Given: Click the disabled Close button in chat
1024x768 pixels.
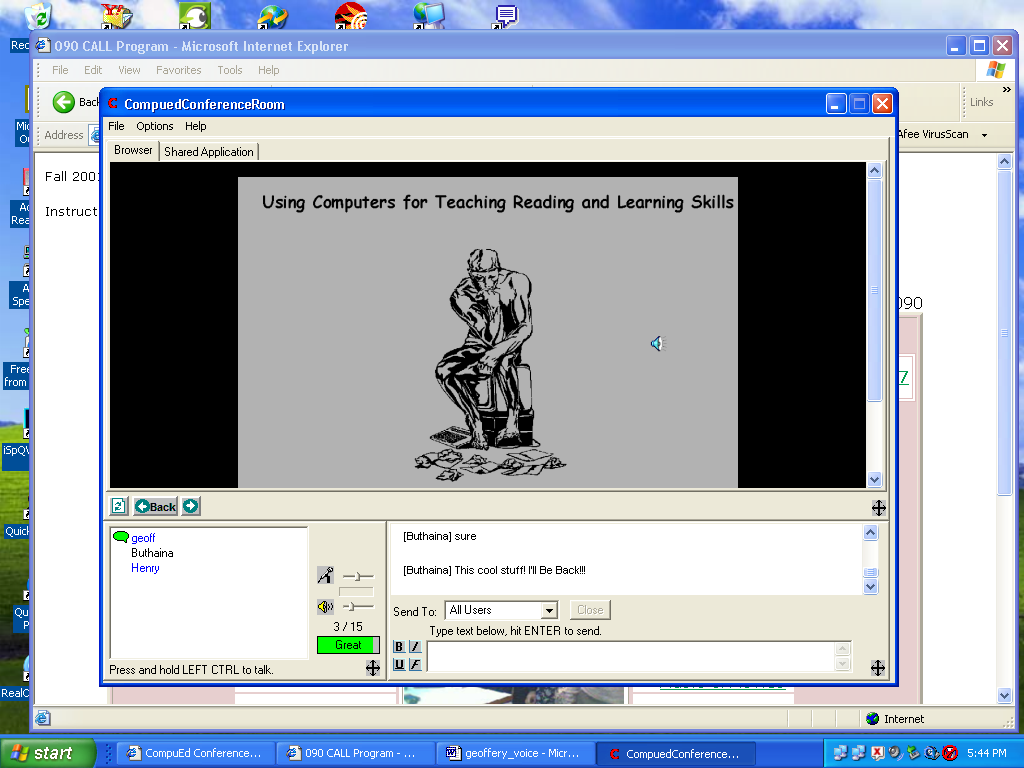Looking at the screenshot, I should point(590,610).
